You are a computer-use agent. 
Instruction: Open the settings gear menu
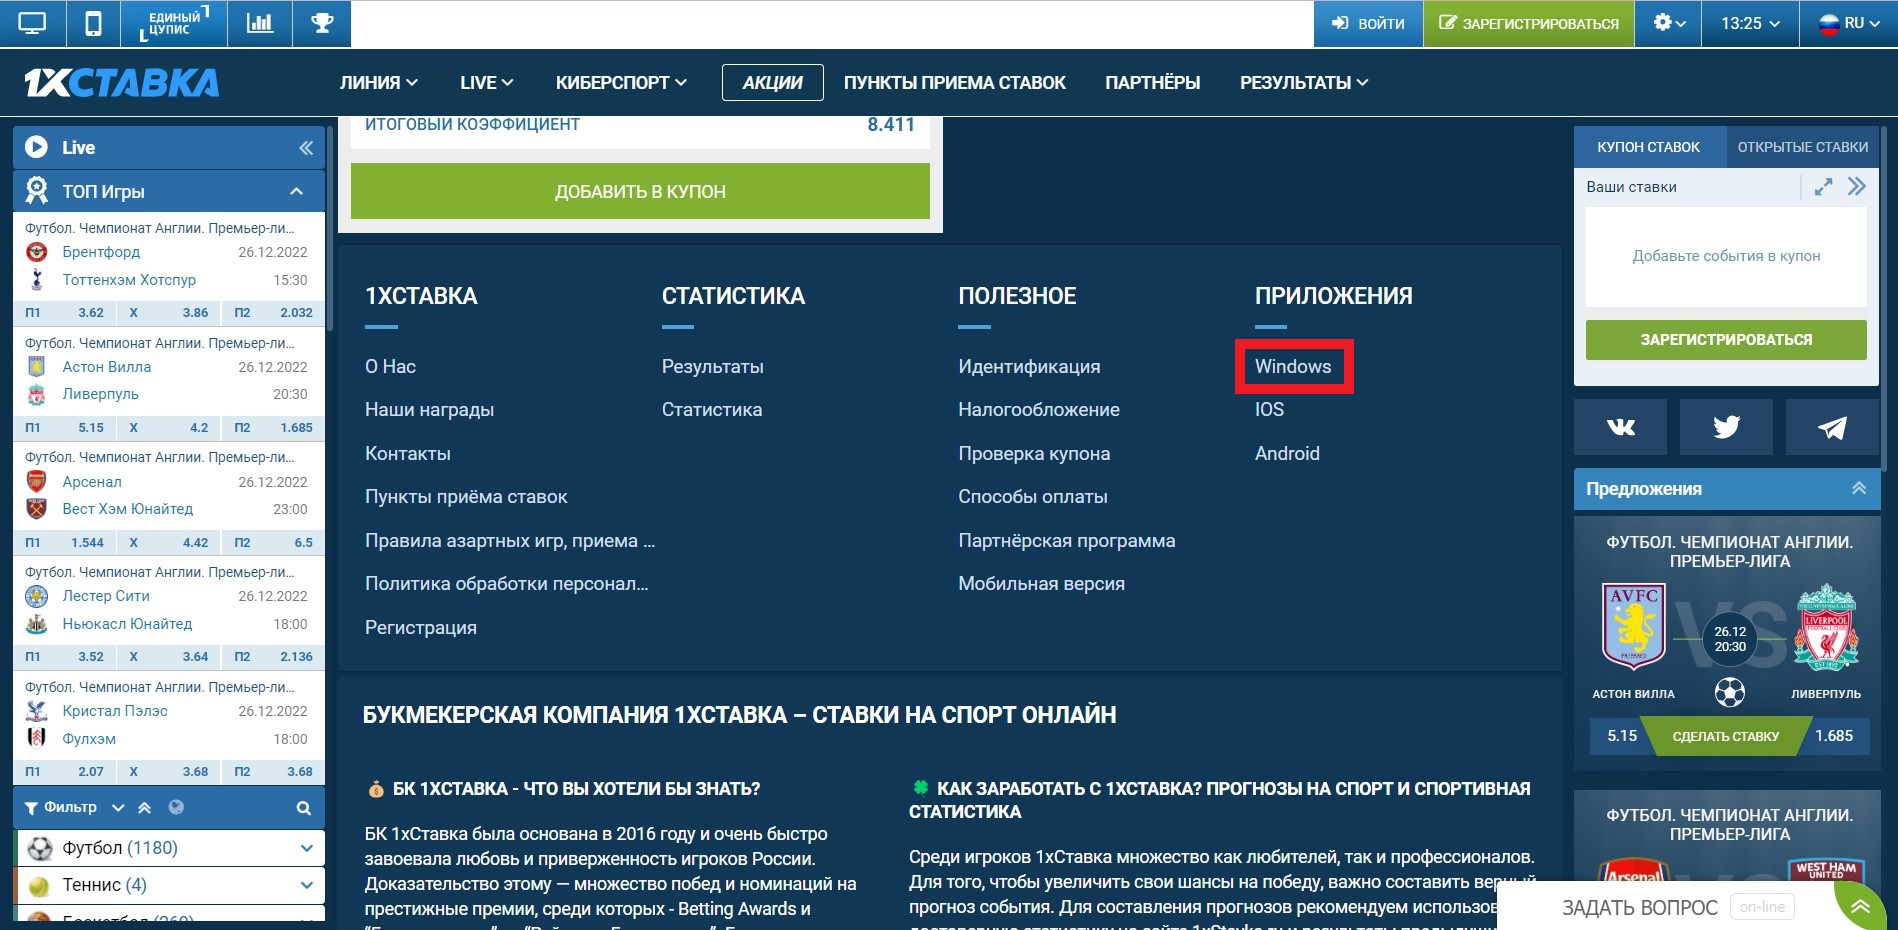[1669, 24]
